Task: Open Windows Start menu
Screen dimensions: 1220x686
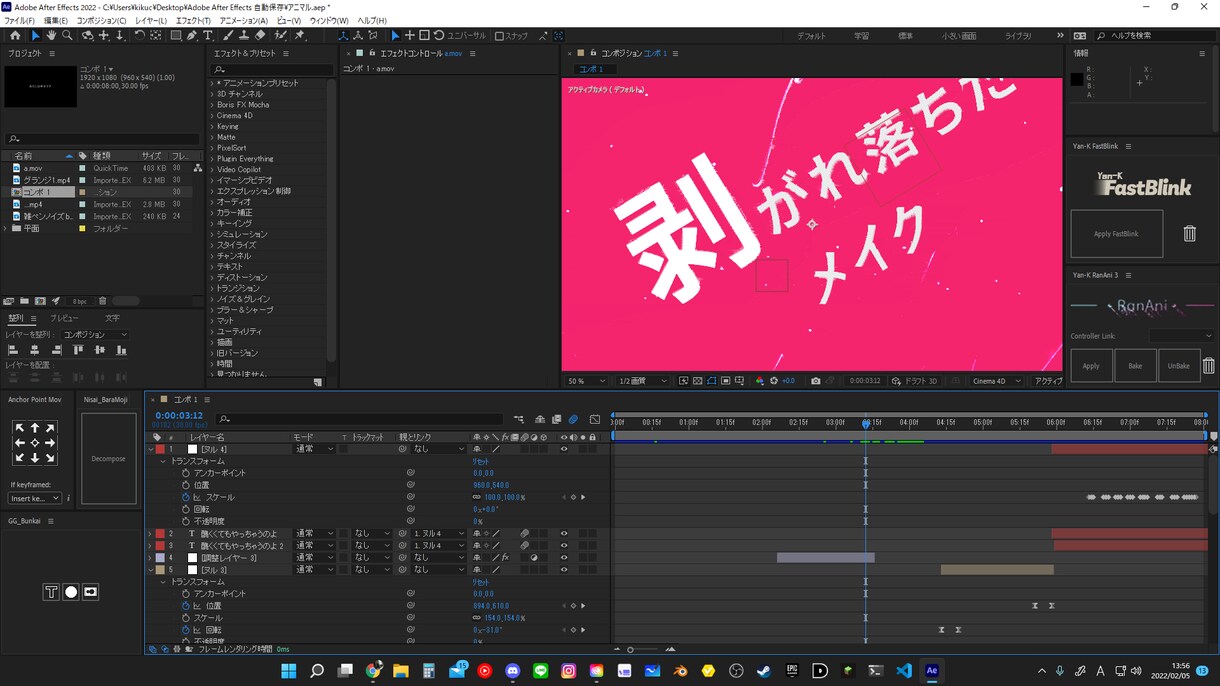Action: click(289, 671)
